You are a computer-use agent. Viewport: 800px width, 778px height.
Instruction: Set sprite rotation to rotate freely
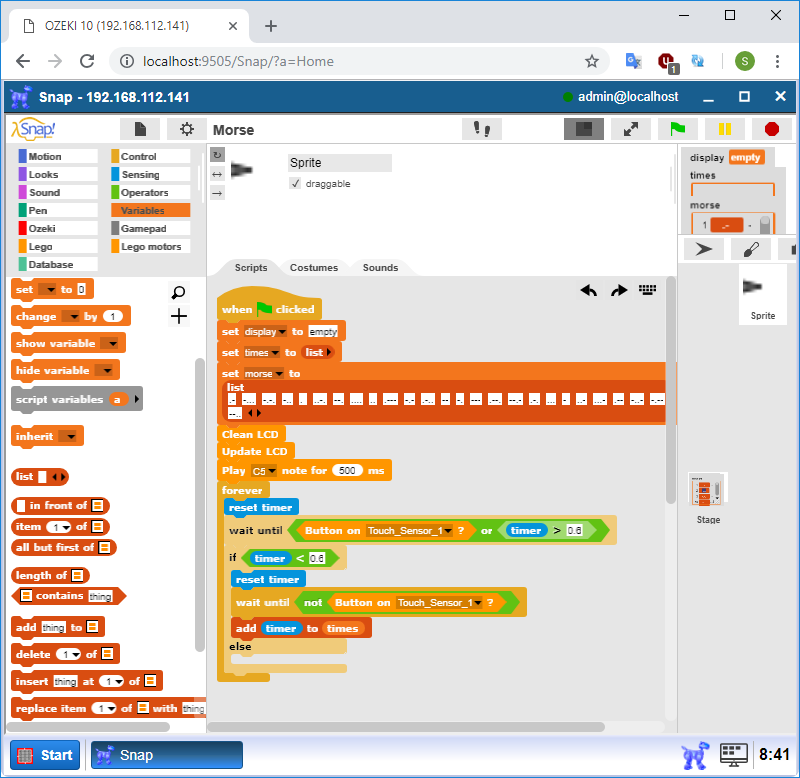click(x=217, y=155)
